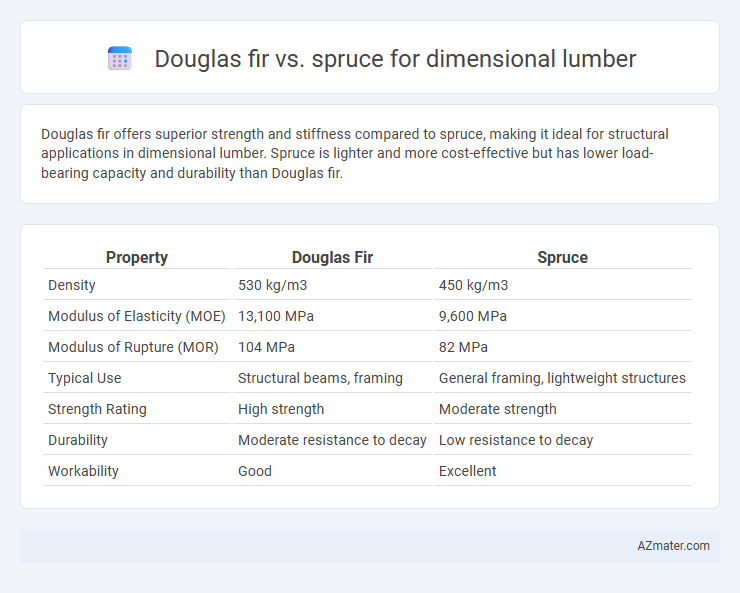Select 'Modulus of Elasticity (MOE)' row label
740x593 pixels.
click(137, 316)
